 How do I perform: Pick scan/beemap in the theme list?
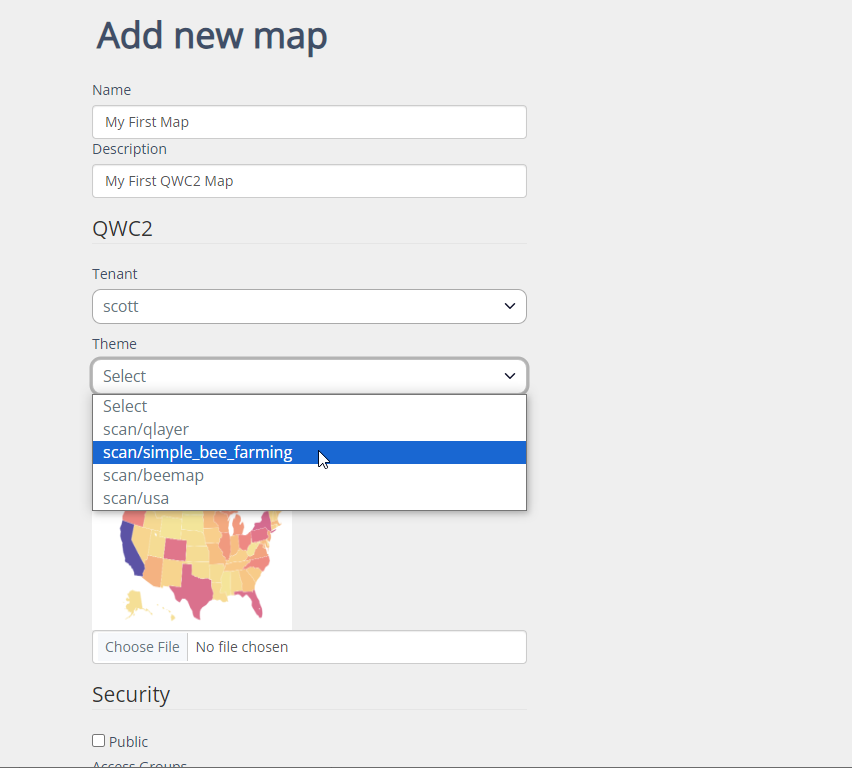point(153,475)
